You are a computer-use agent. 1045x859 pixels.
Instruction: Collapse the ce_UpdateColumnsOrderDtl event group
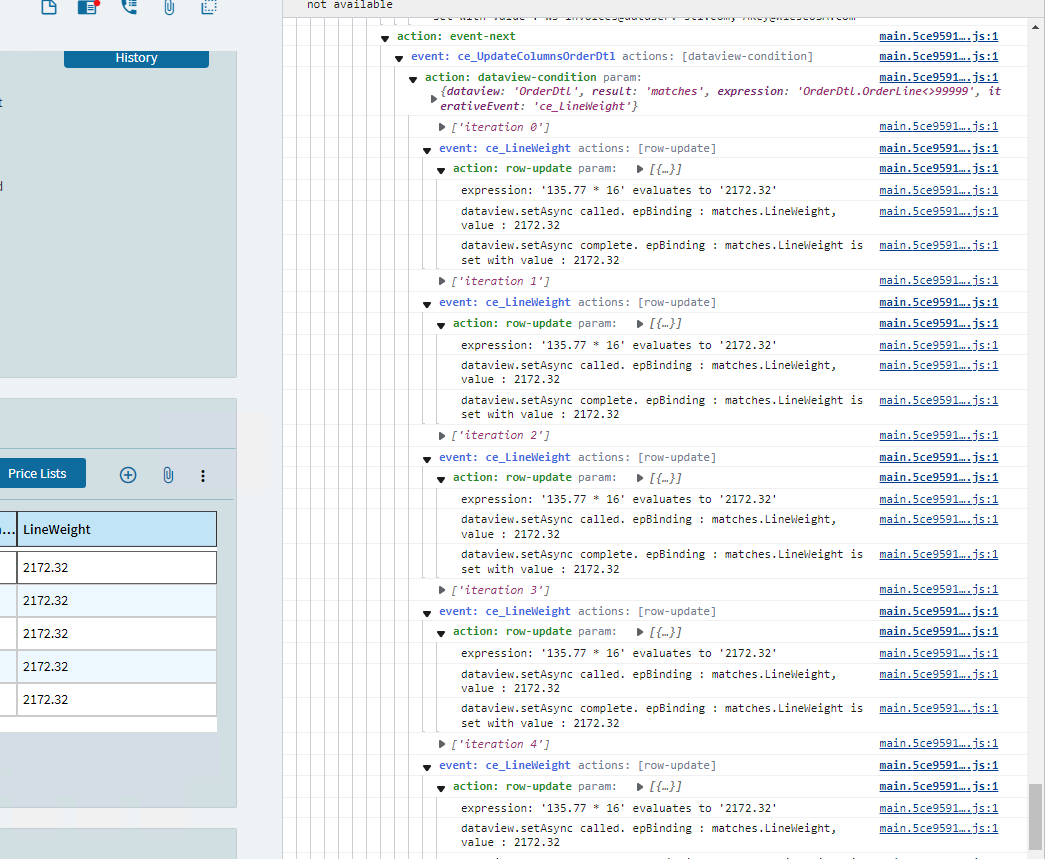point(399,58)
